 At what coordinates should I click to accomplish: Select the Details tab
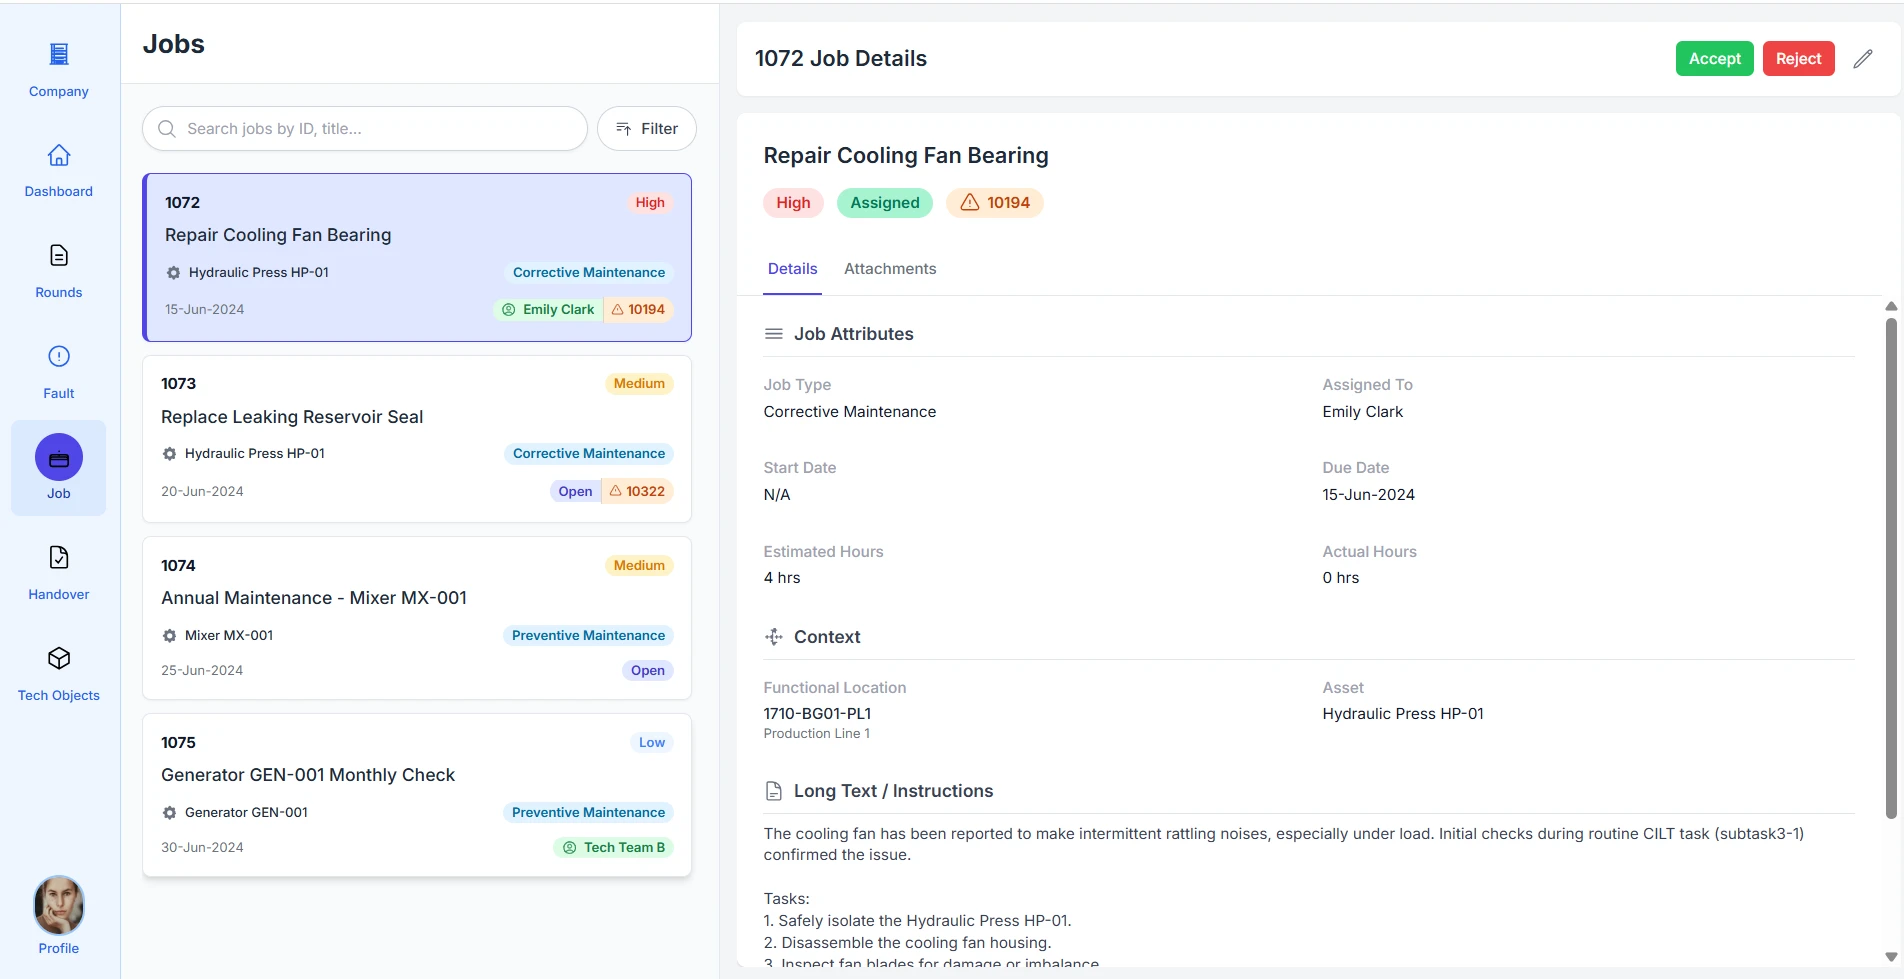(x=792, y=269)
